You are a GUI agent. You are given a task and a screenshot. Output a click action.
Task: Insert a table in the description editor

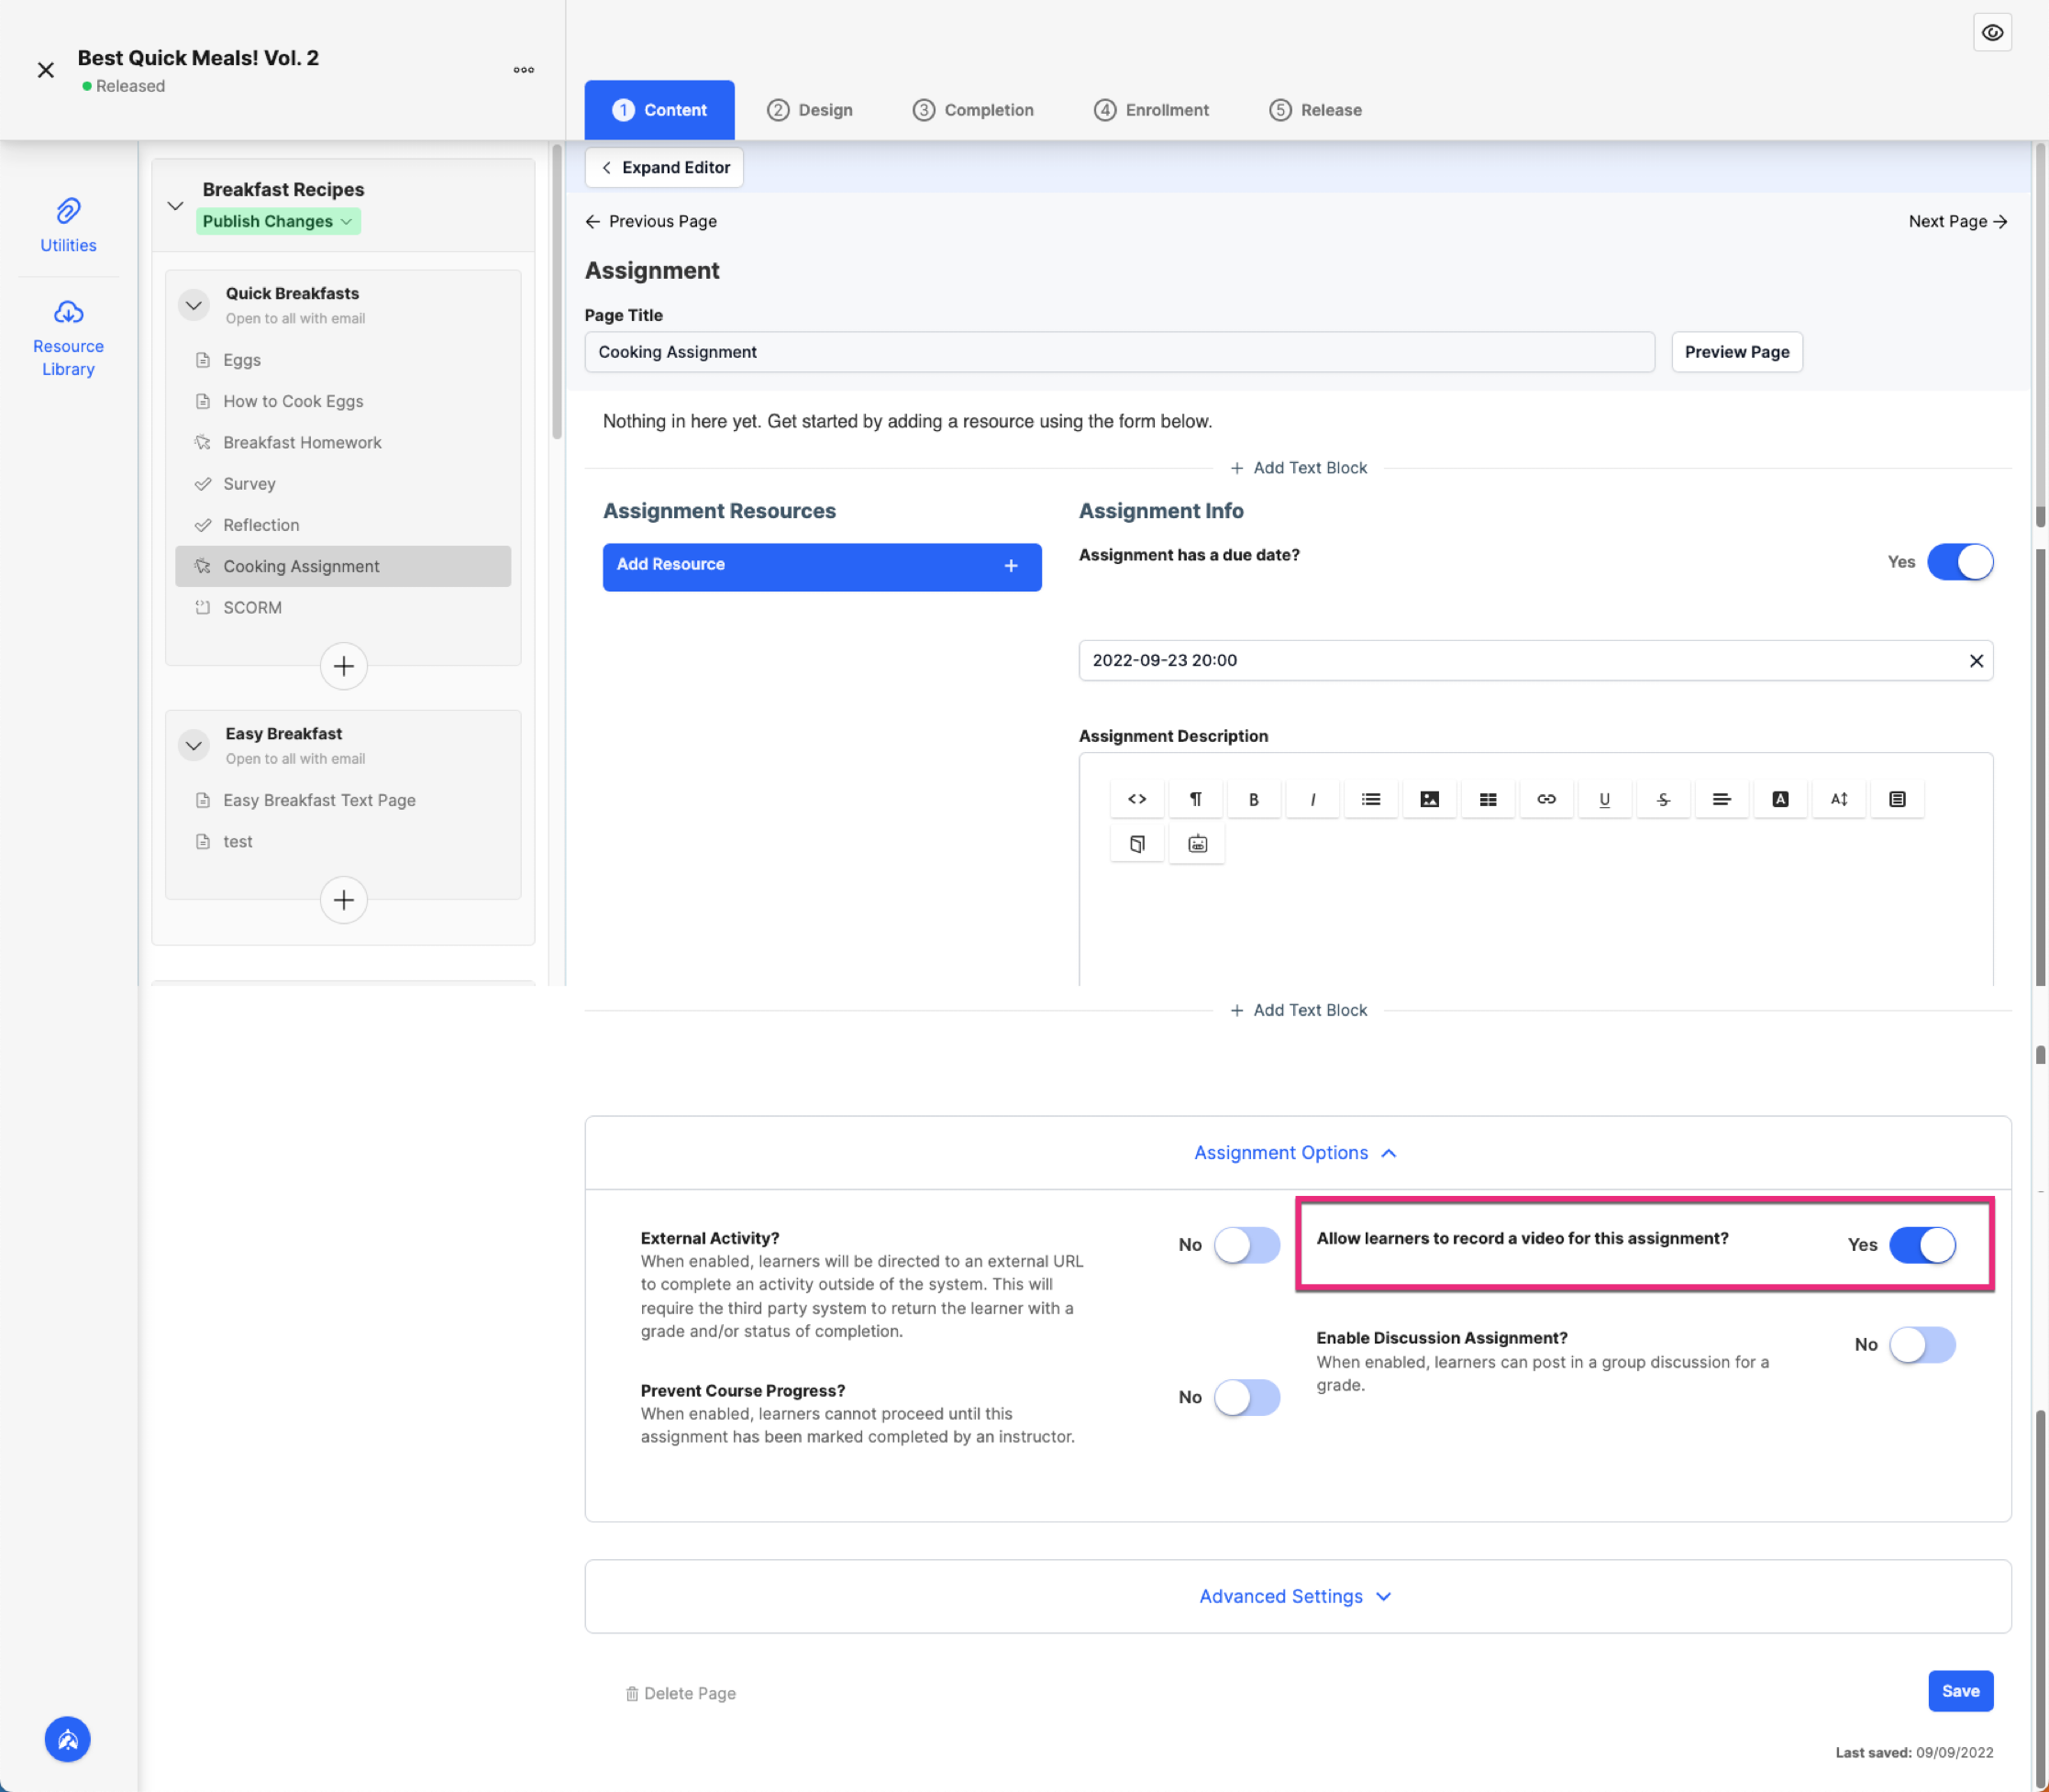point(1487,799)
